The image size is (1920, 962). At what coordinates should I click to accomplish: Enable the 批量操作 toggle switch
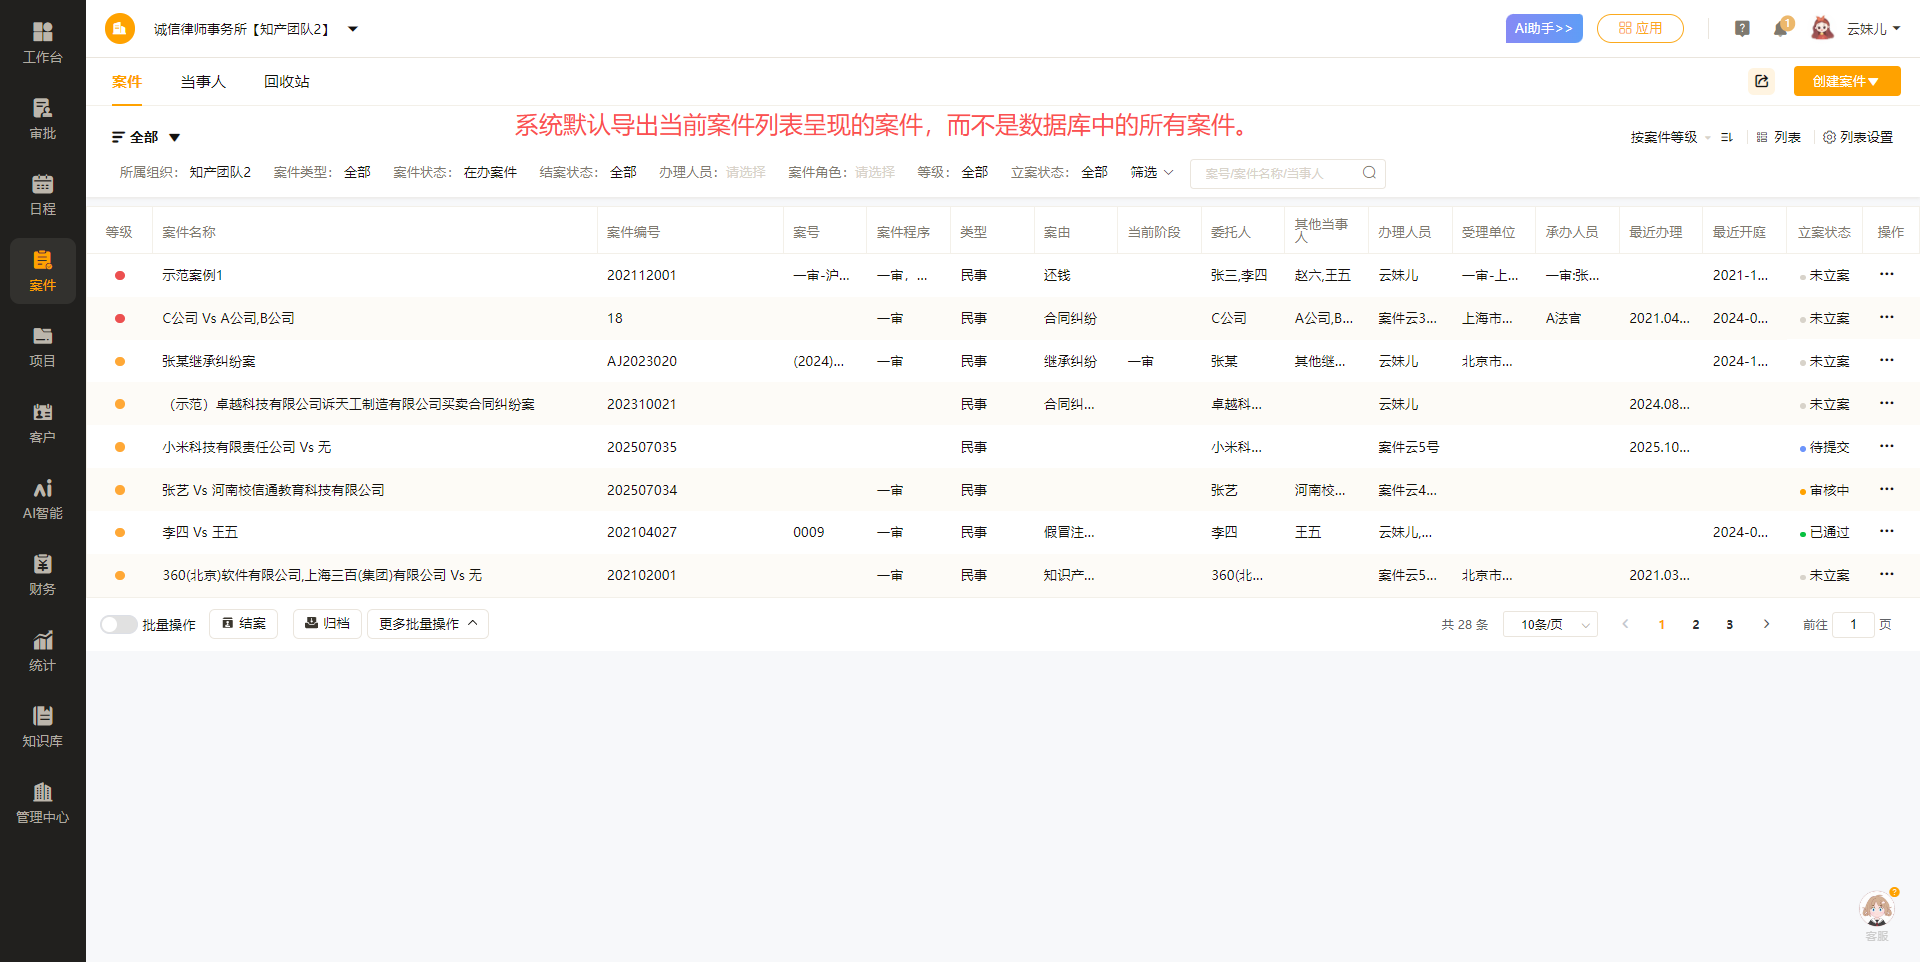(118, 624)
